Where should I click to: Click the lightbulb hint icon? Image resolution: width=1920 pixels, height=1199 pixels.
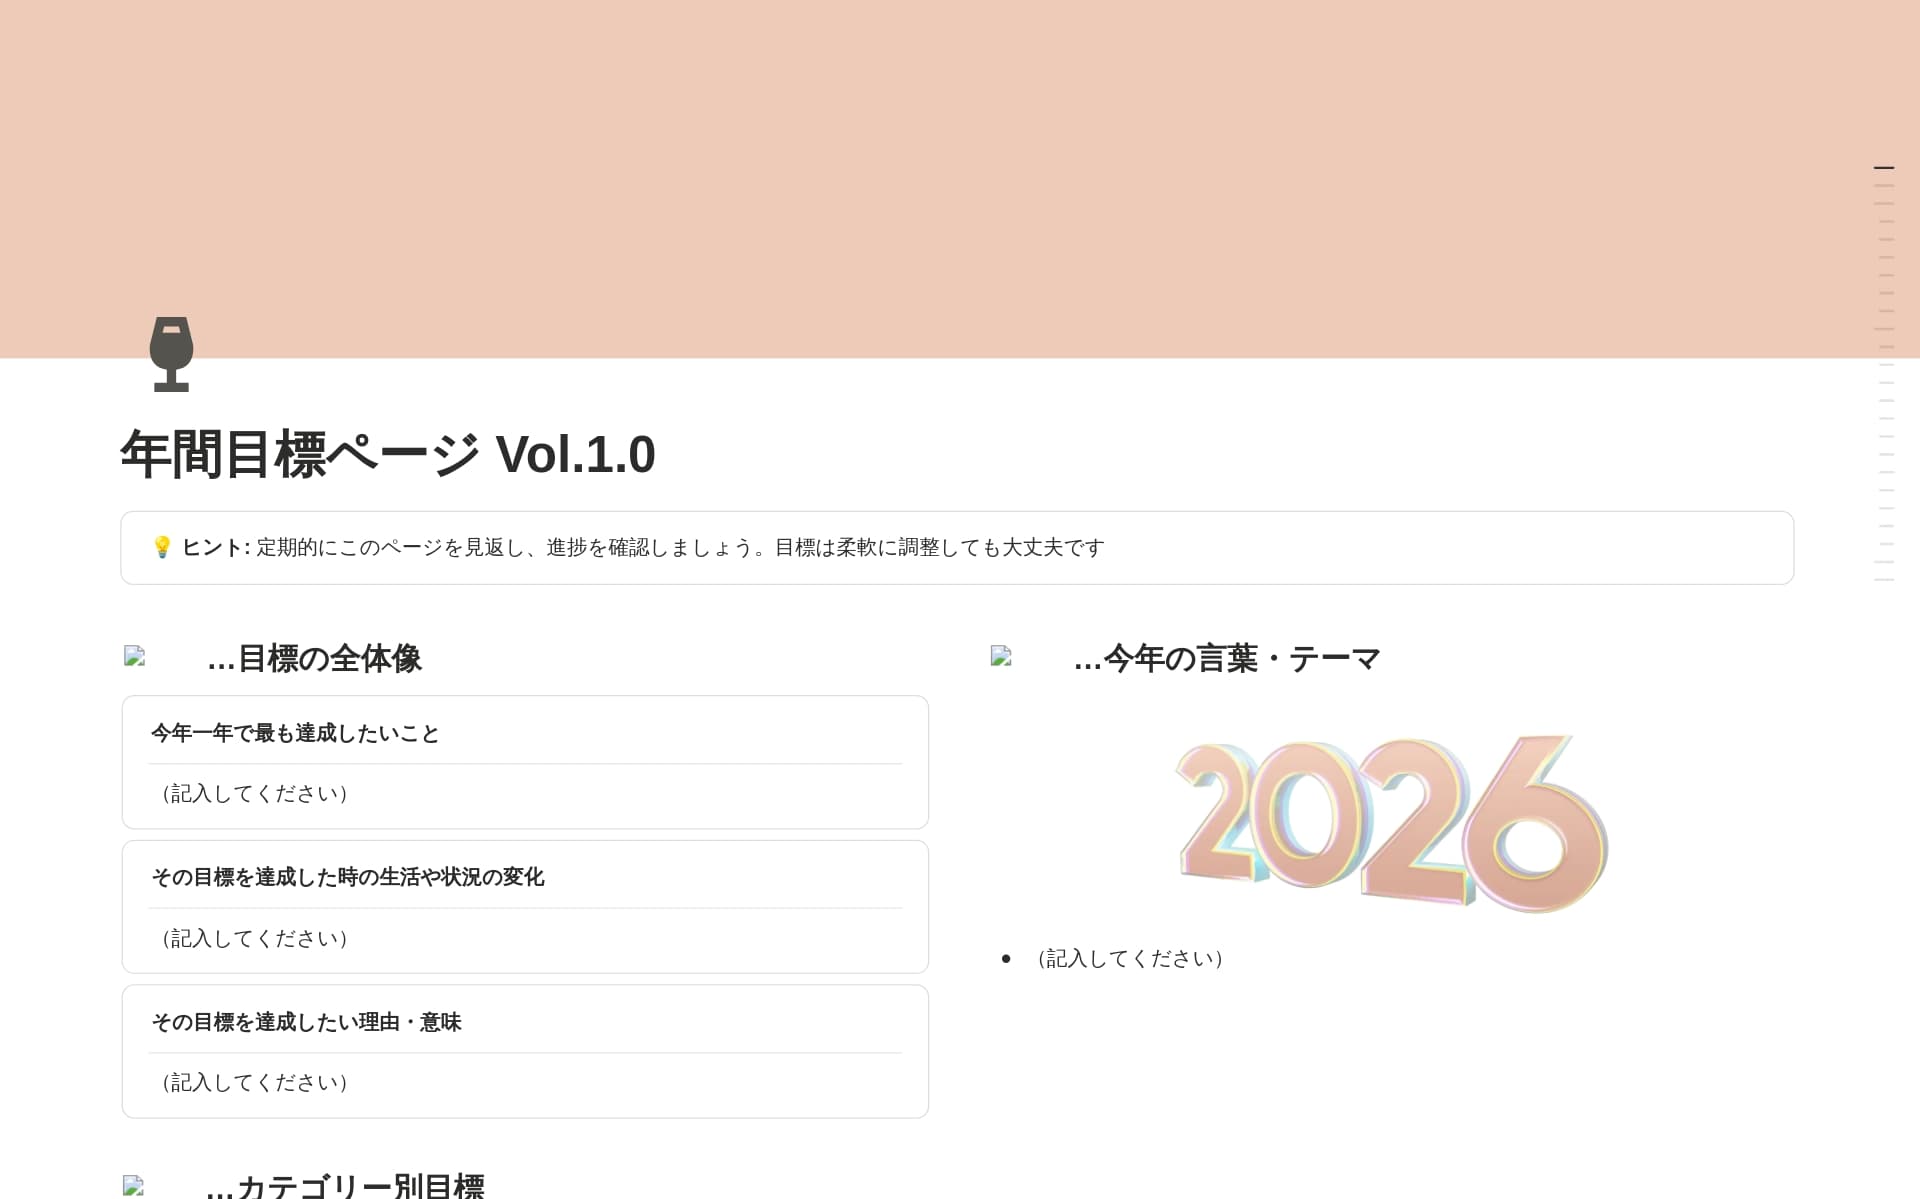click(162, 547)
